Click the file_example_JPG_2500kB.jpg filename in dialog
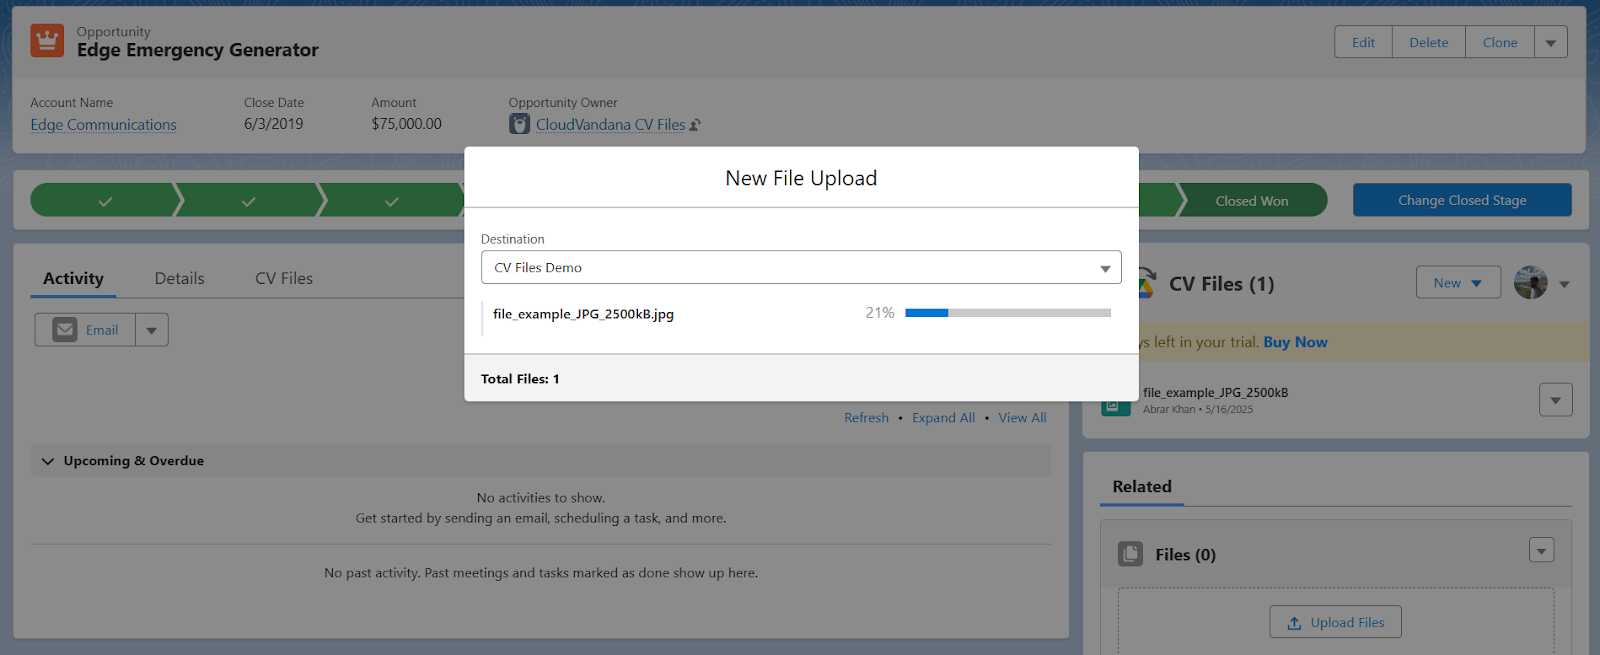 [x=583, y=314]
